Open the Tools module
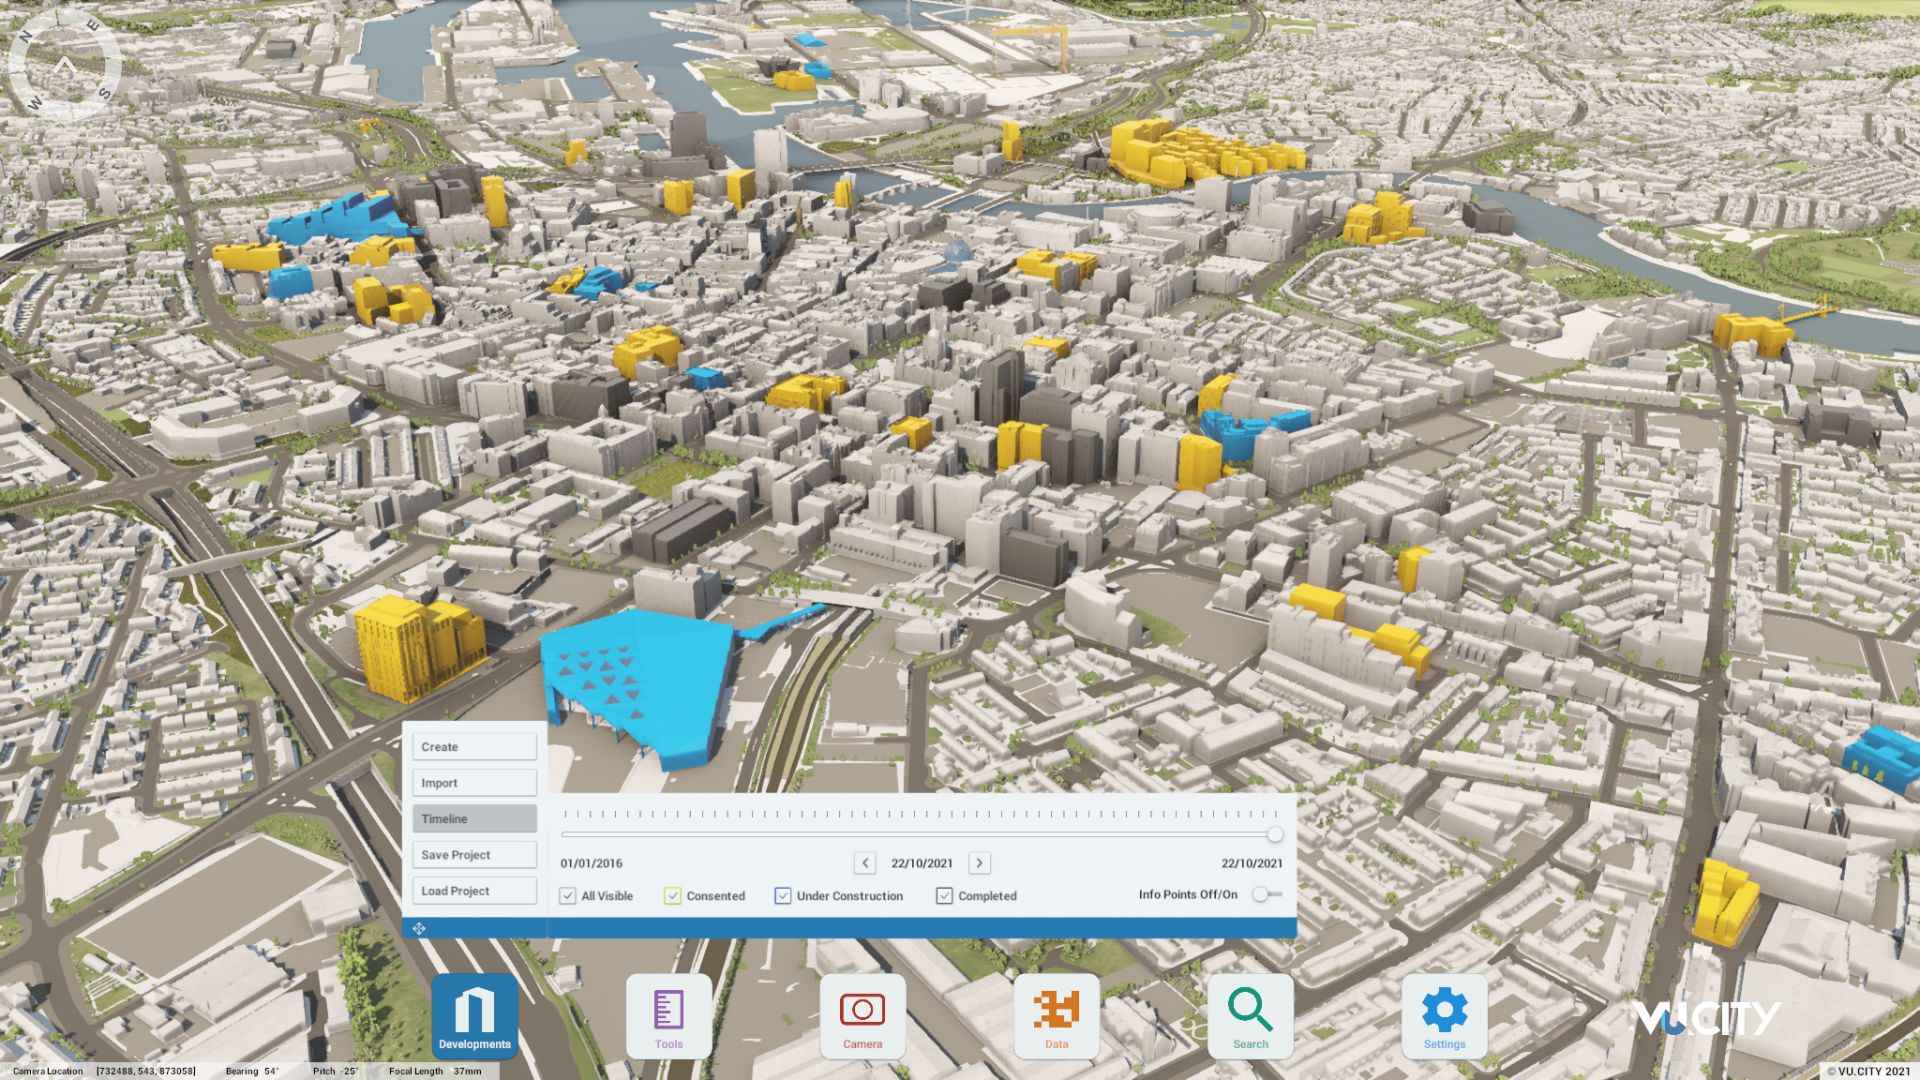 pos(669,1016)
